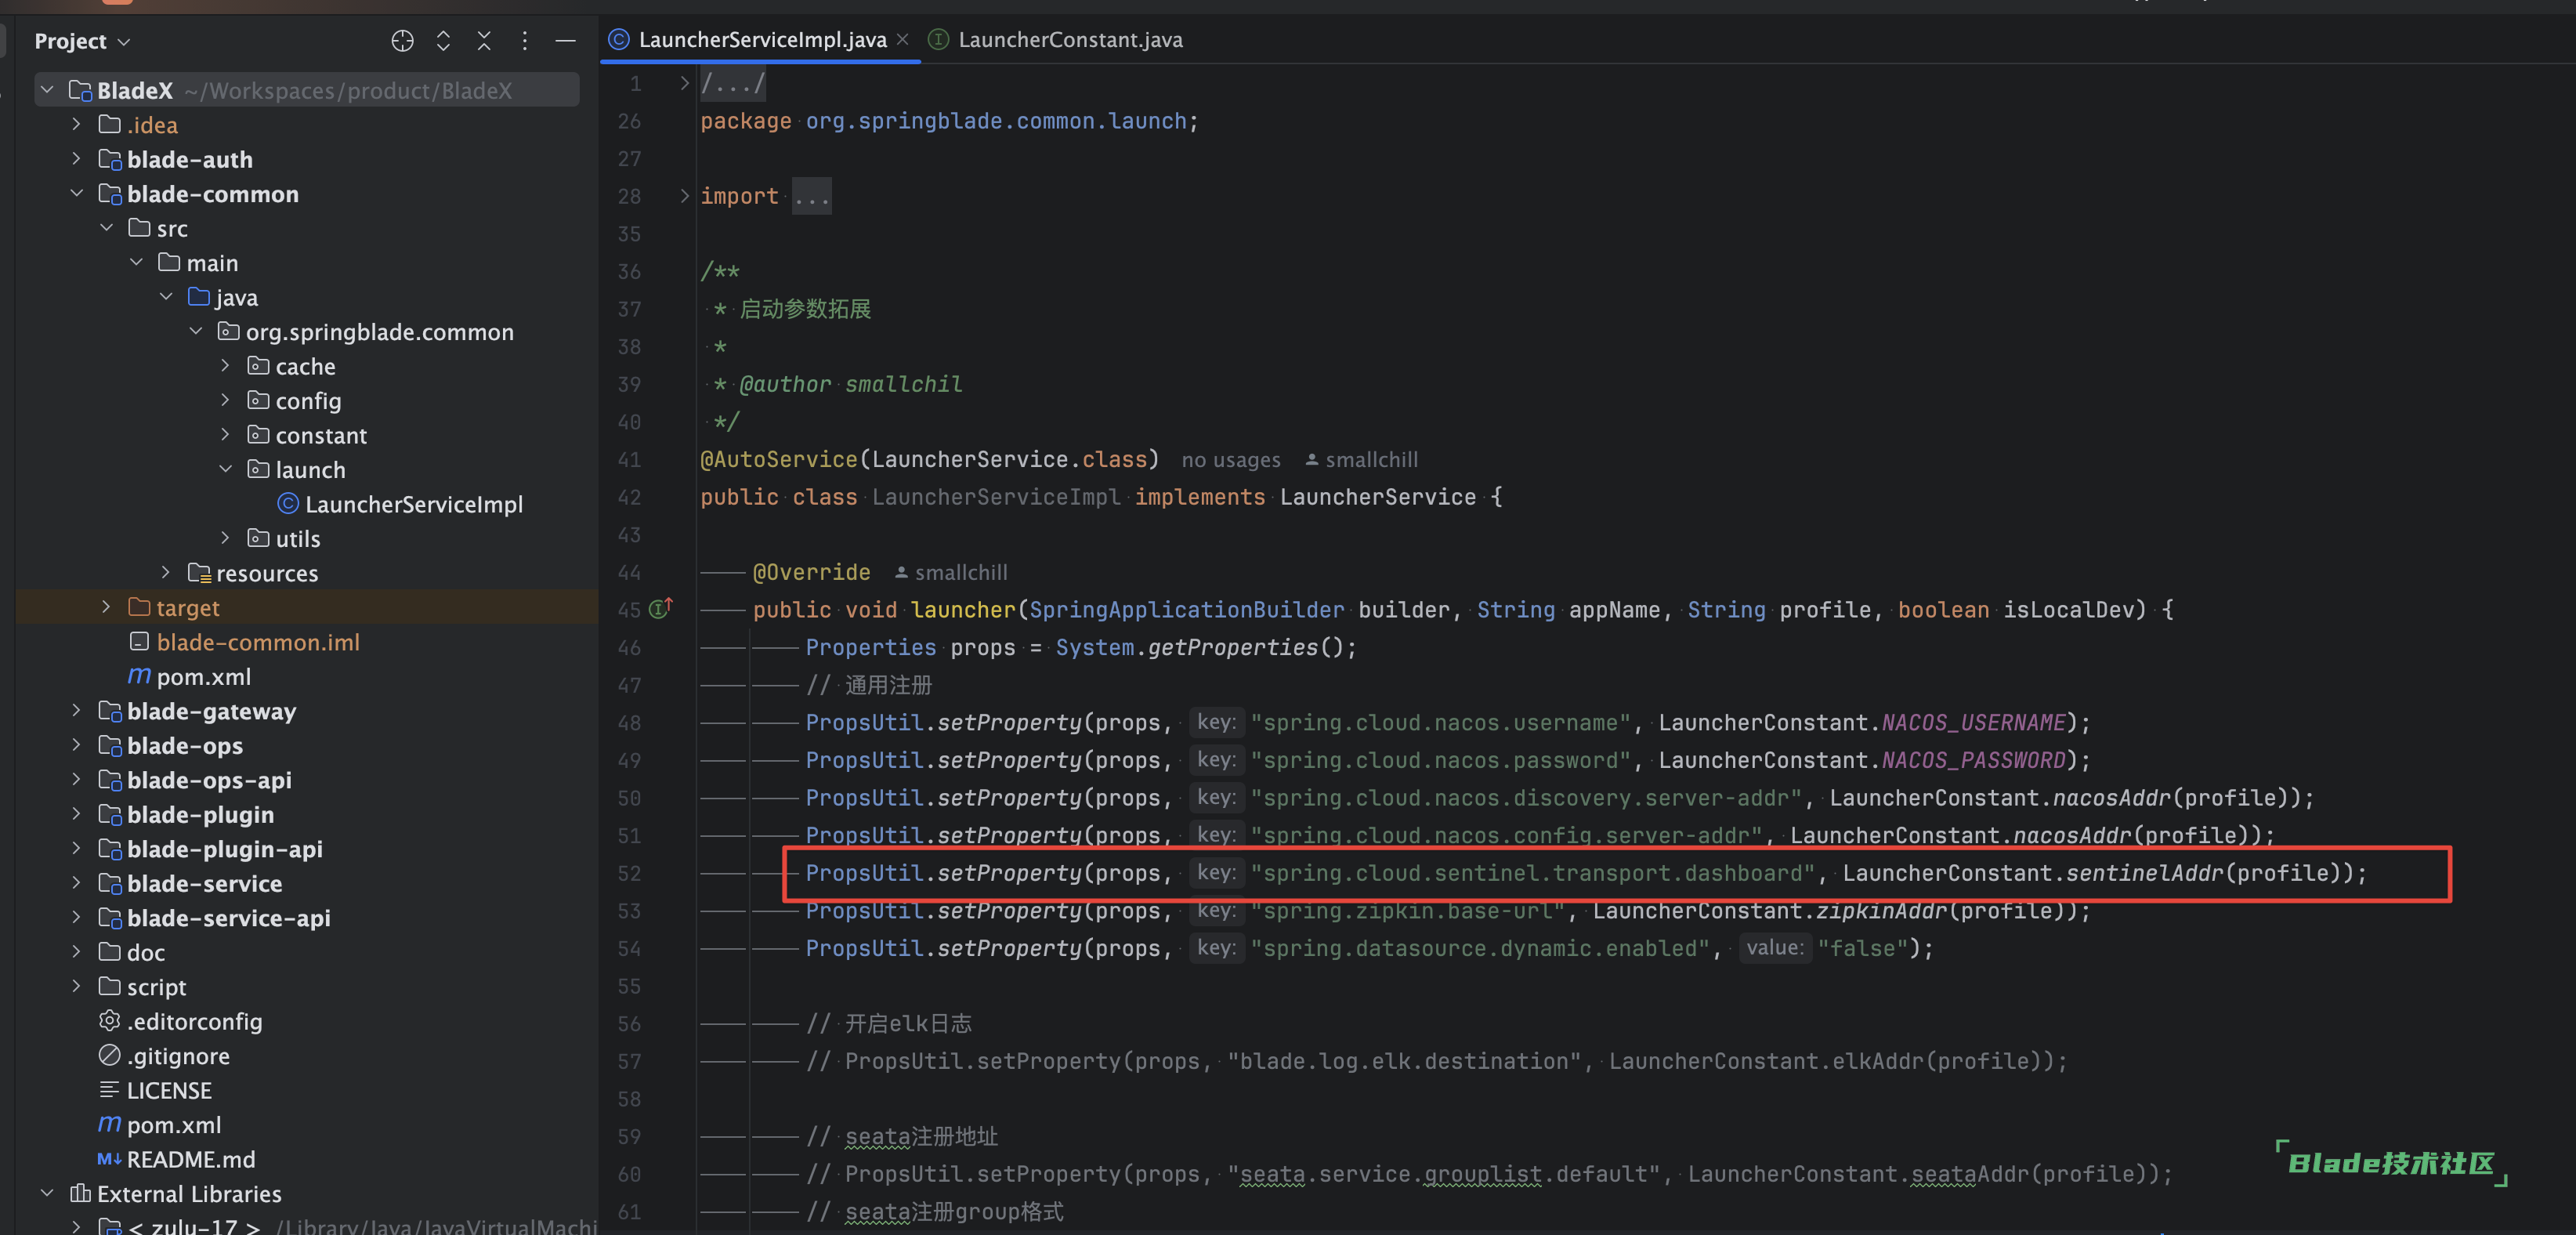This screenshot has width=2576, height=1235.
Task: Expand the blade-service module
Action: pos(76,883)
